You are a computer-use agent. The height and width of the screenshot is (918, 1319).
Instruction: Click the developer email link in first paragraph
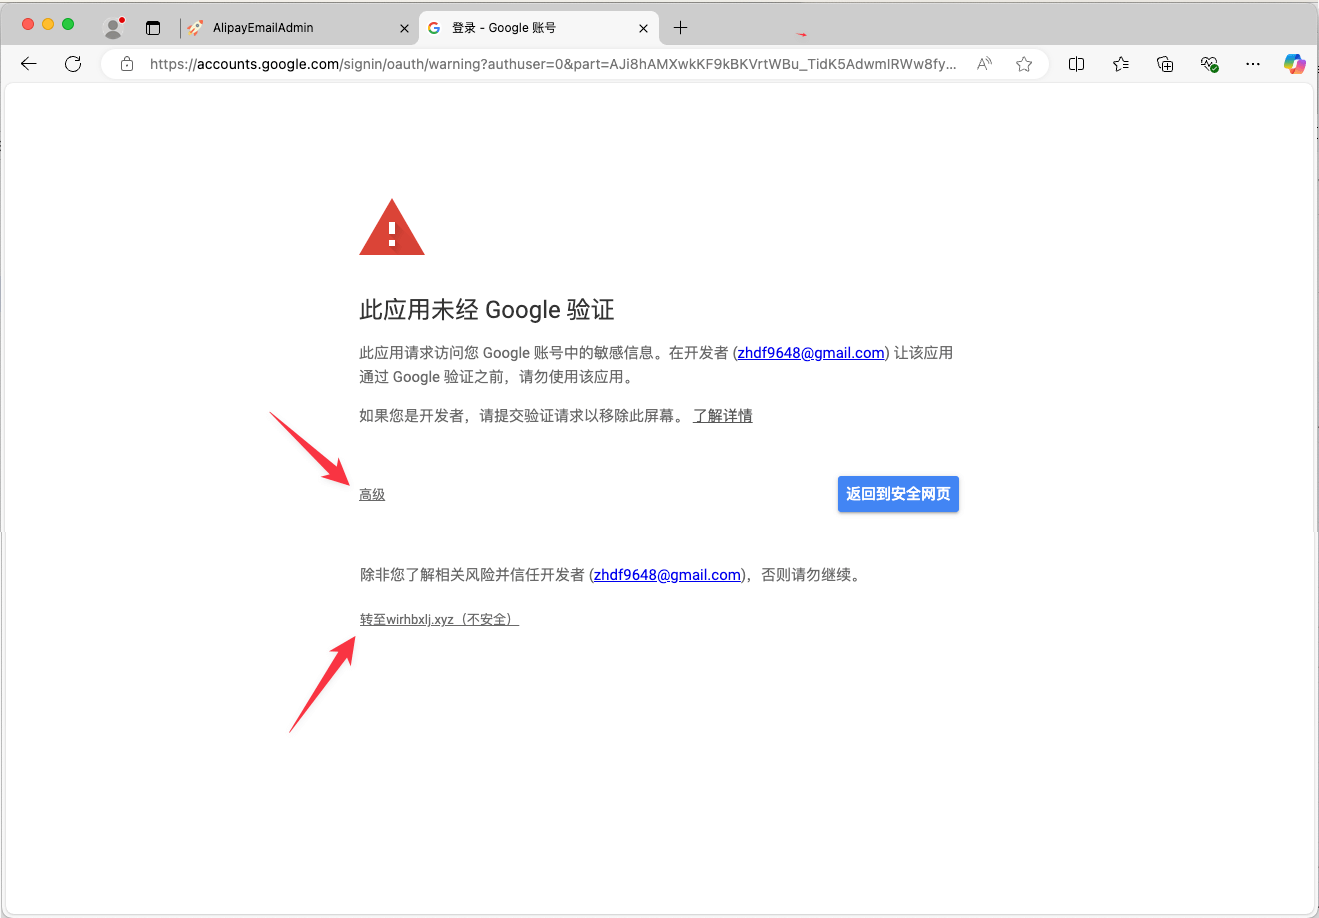(811, 353)
